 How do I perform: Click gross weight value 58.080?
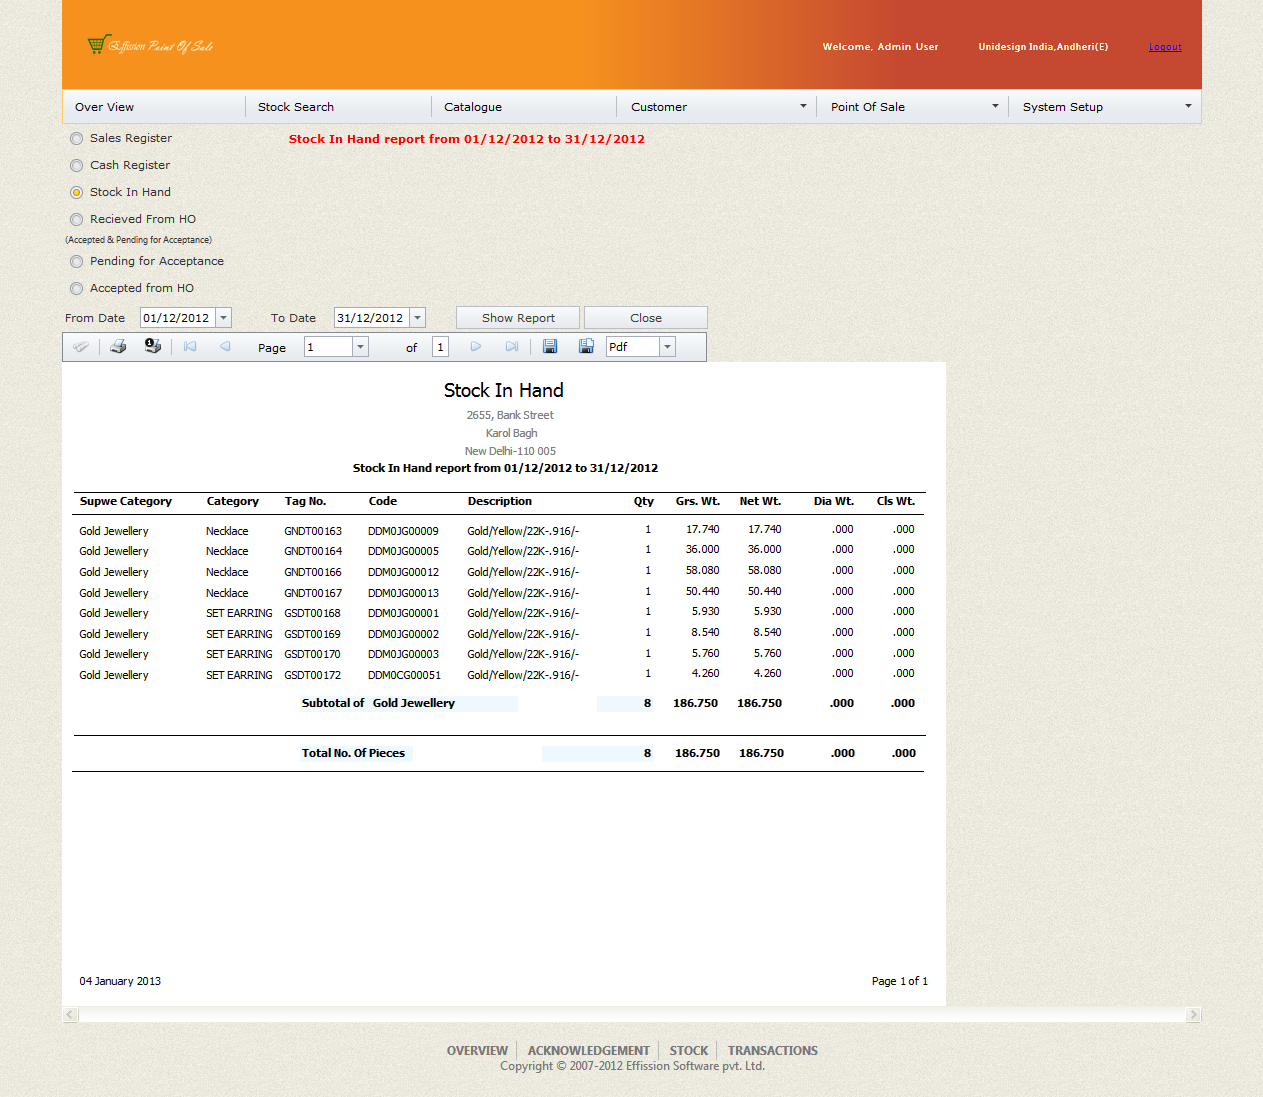(702, 570)
